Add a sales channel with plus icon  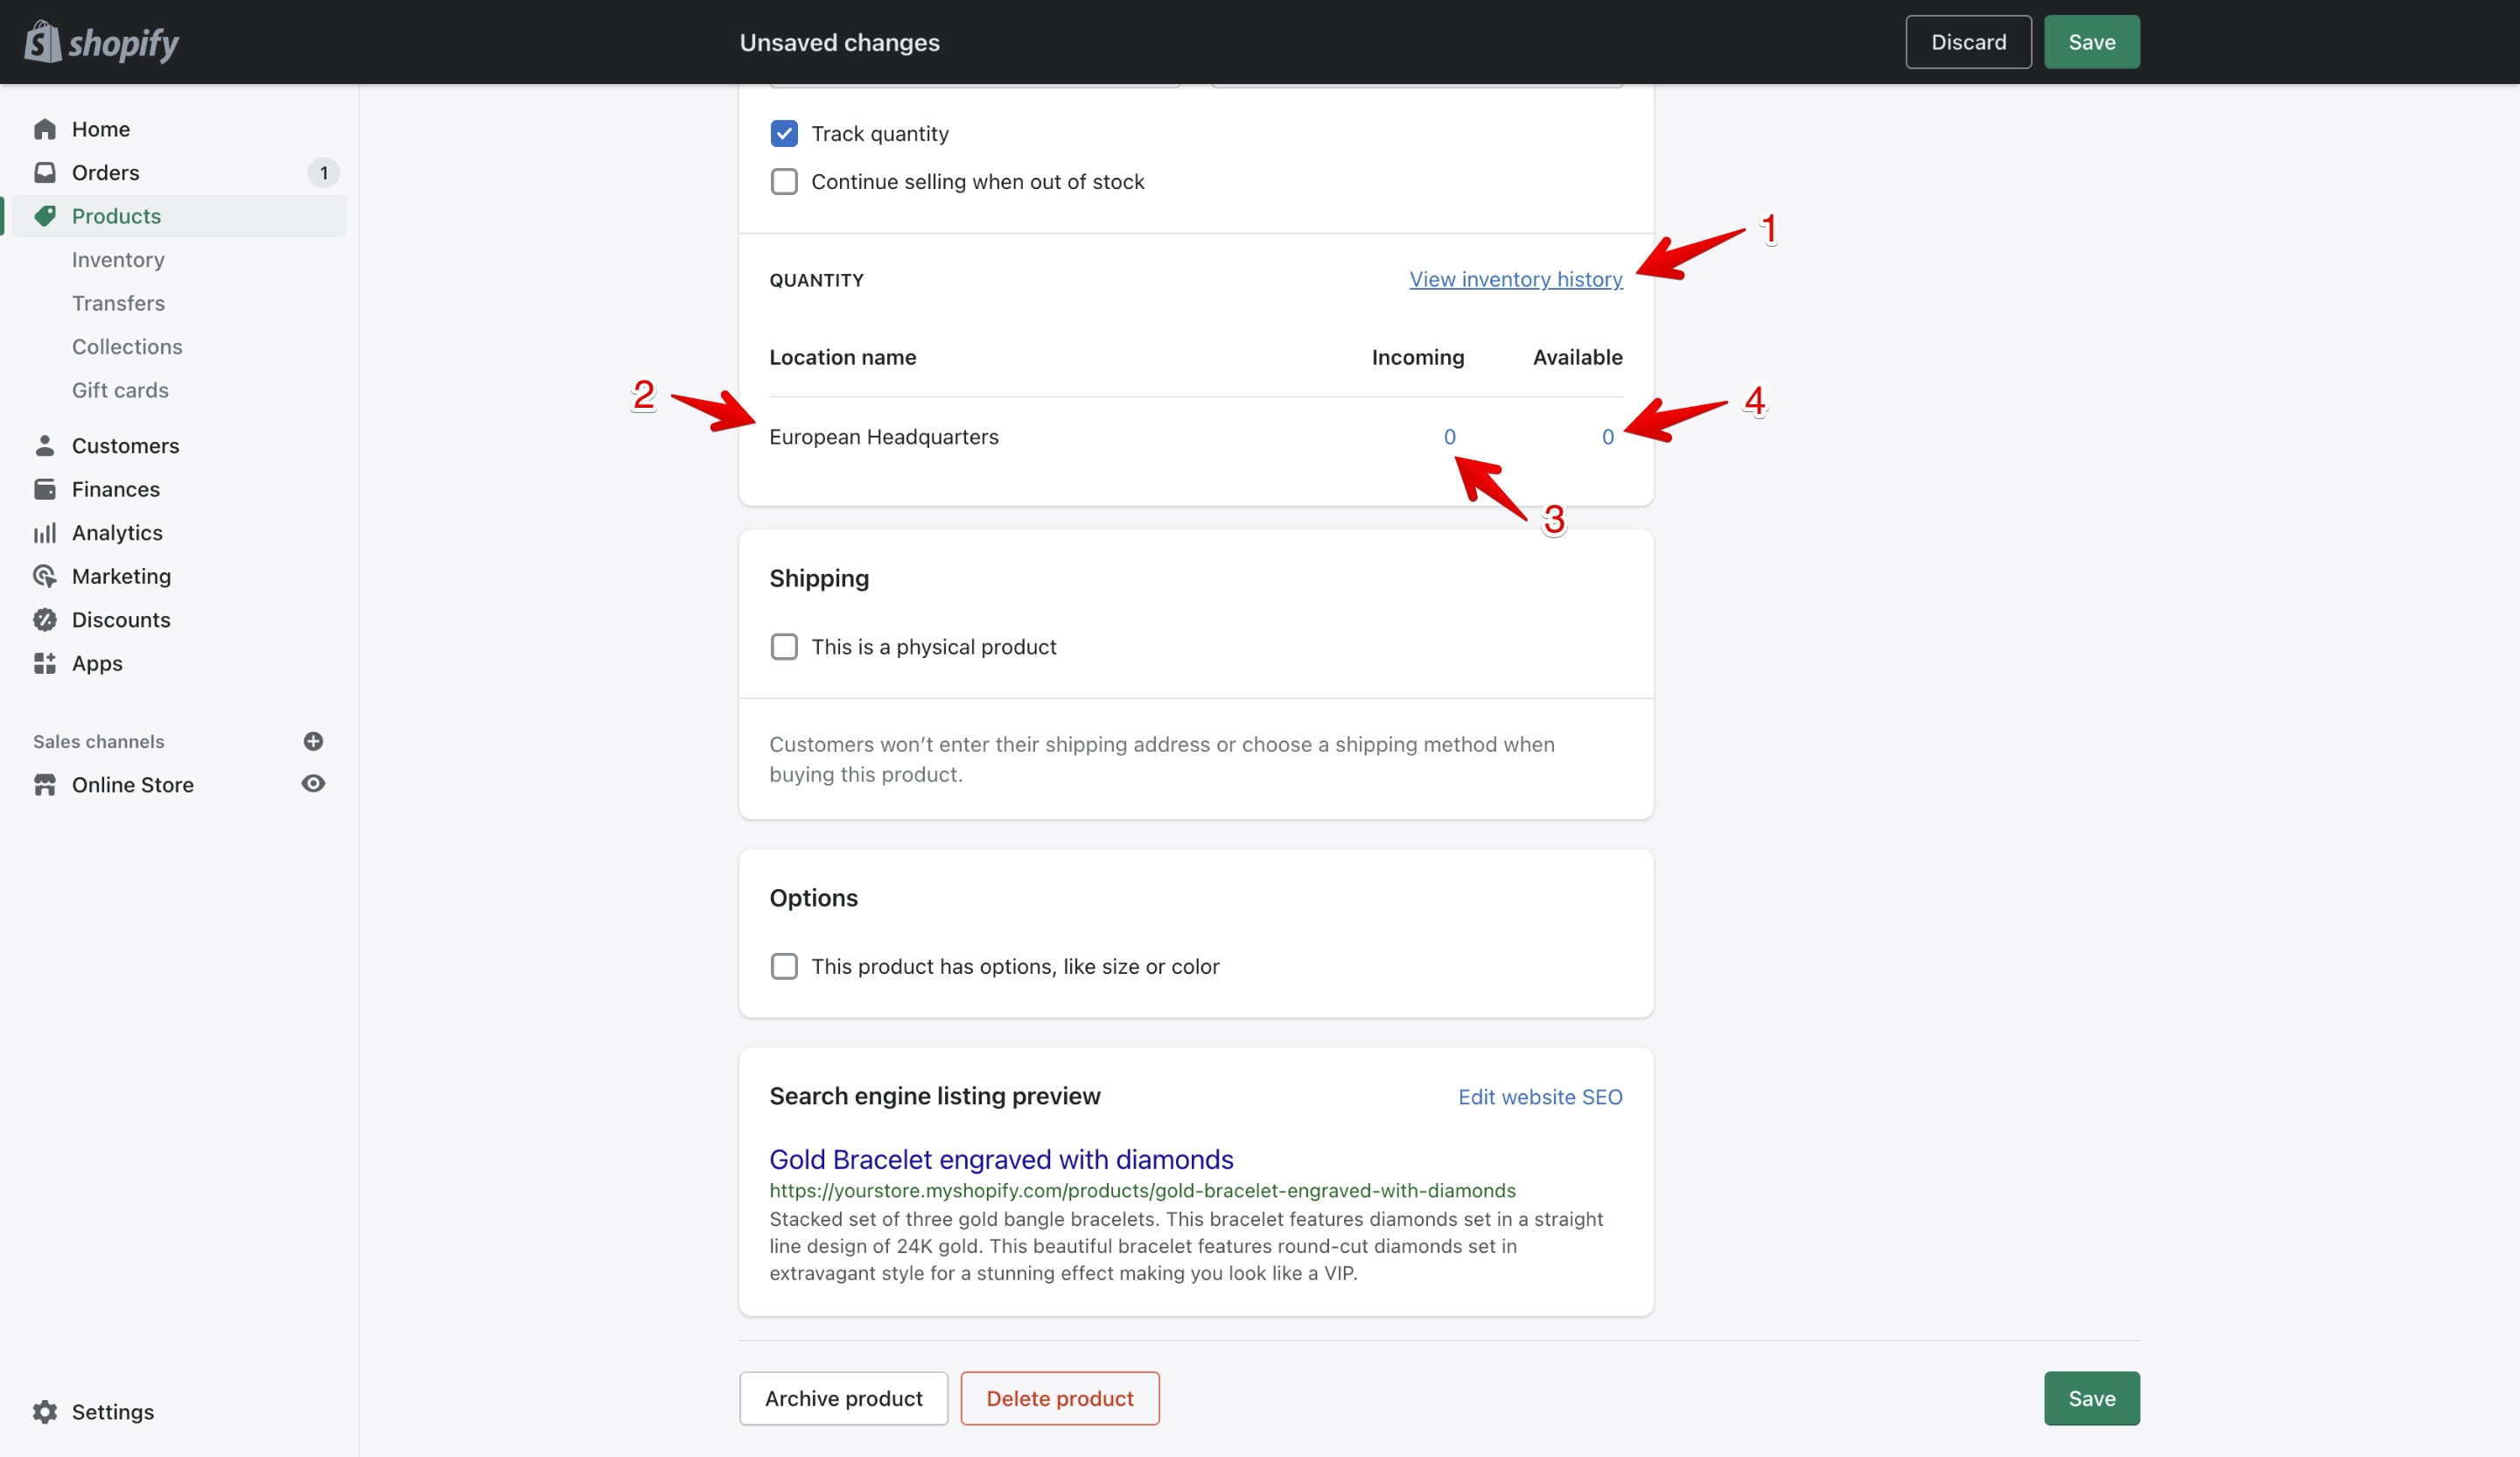coord(313,741)
